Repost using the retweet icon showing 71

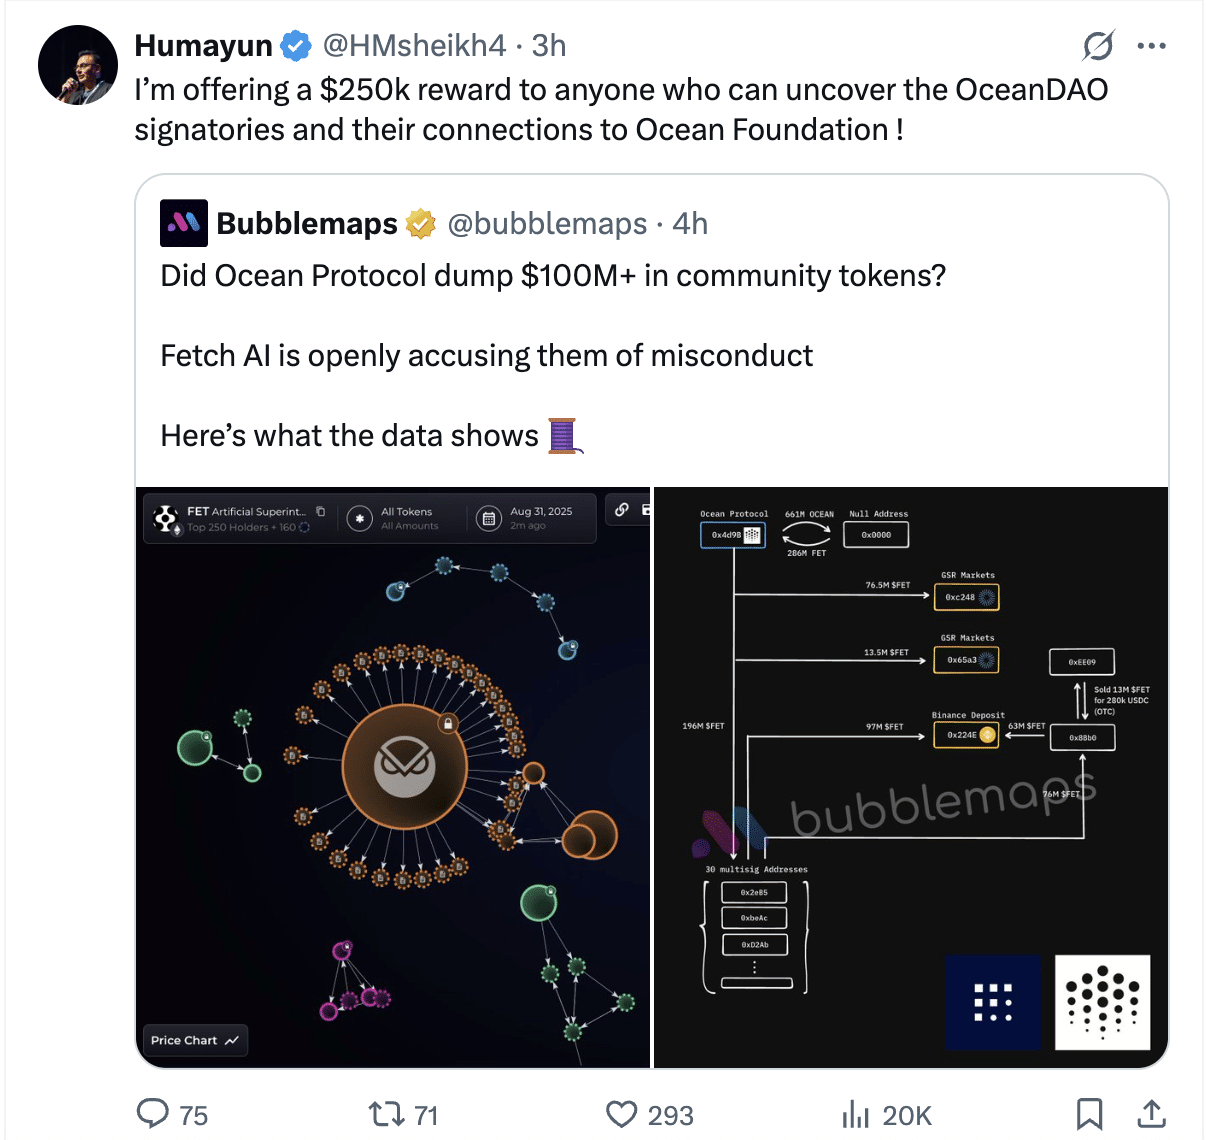pyautogui.click(x=383, y=1114)
